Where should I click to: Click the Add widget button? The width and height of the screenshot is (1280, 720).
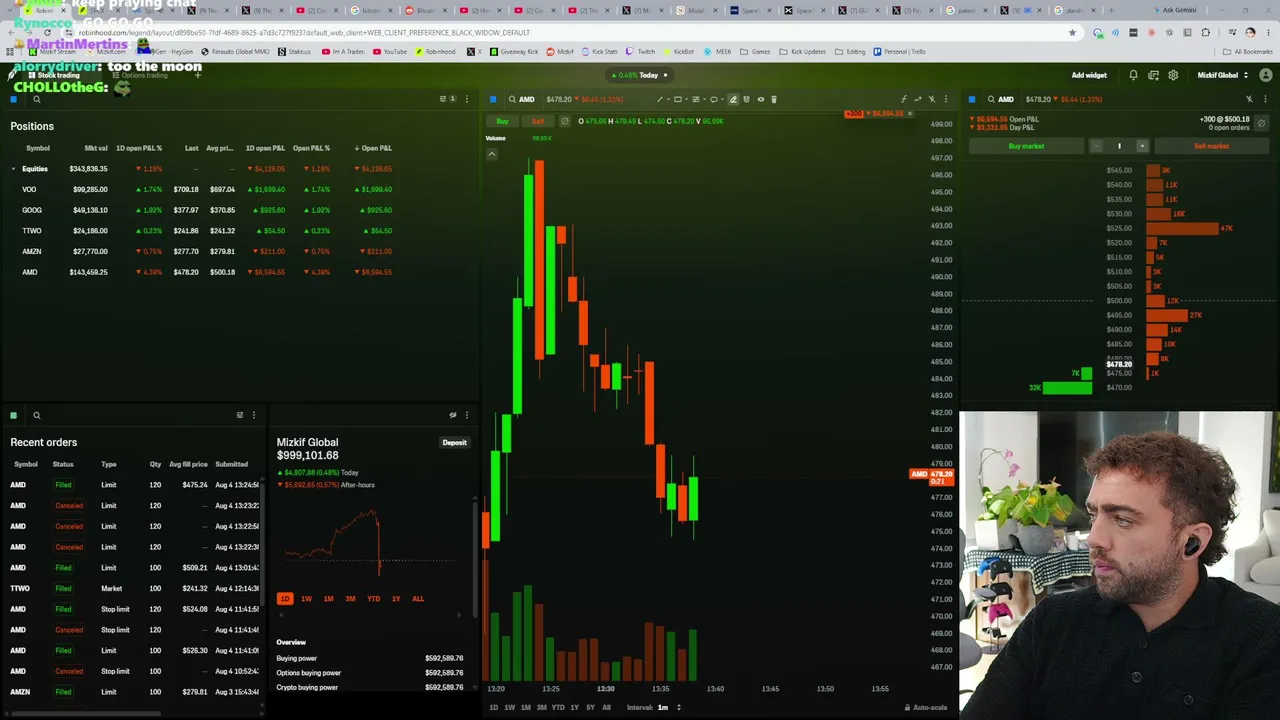pos(1089,75)
